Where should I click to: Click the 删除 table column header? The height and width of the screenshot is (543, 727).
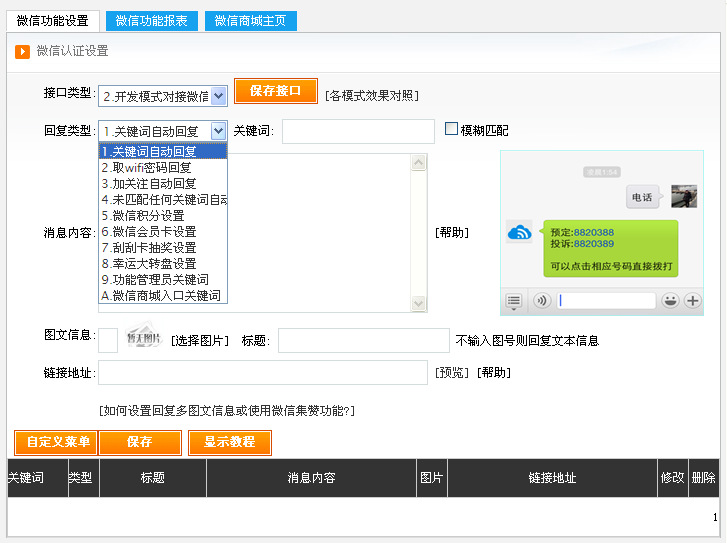point(703,477)
